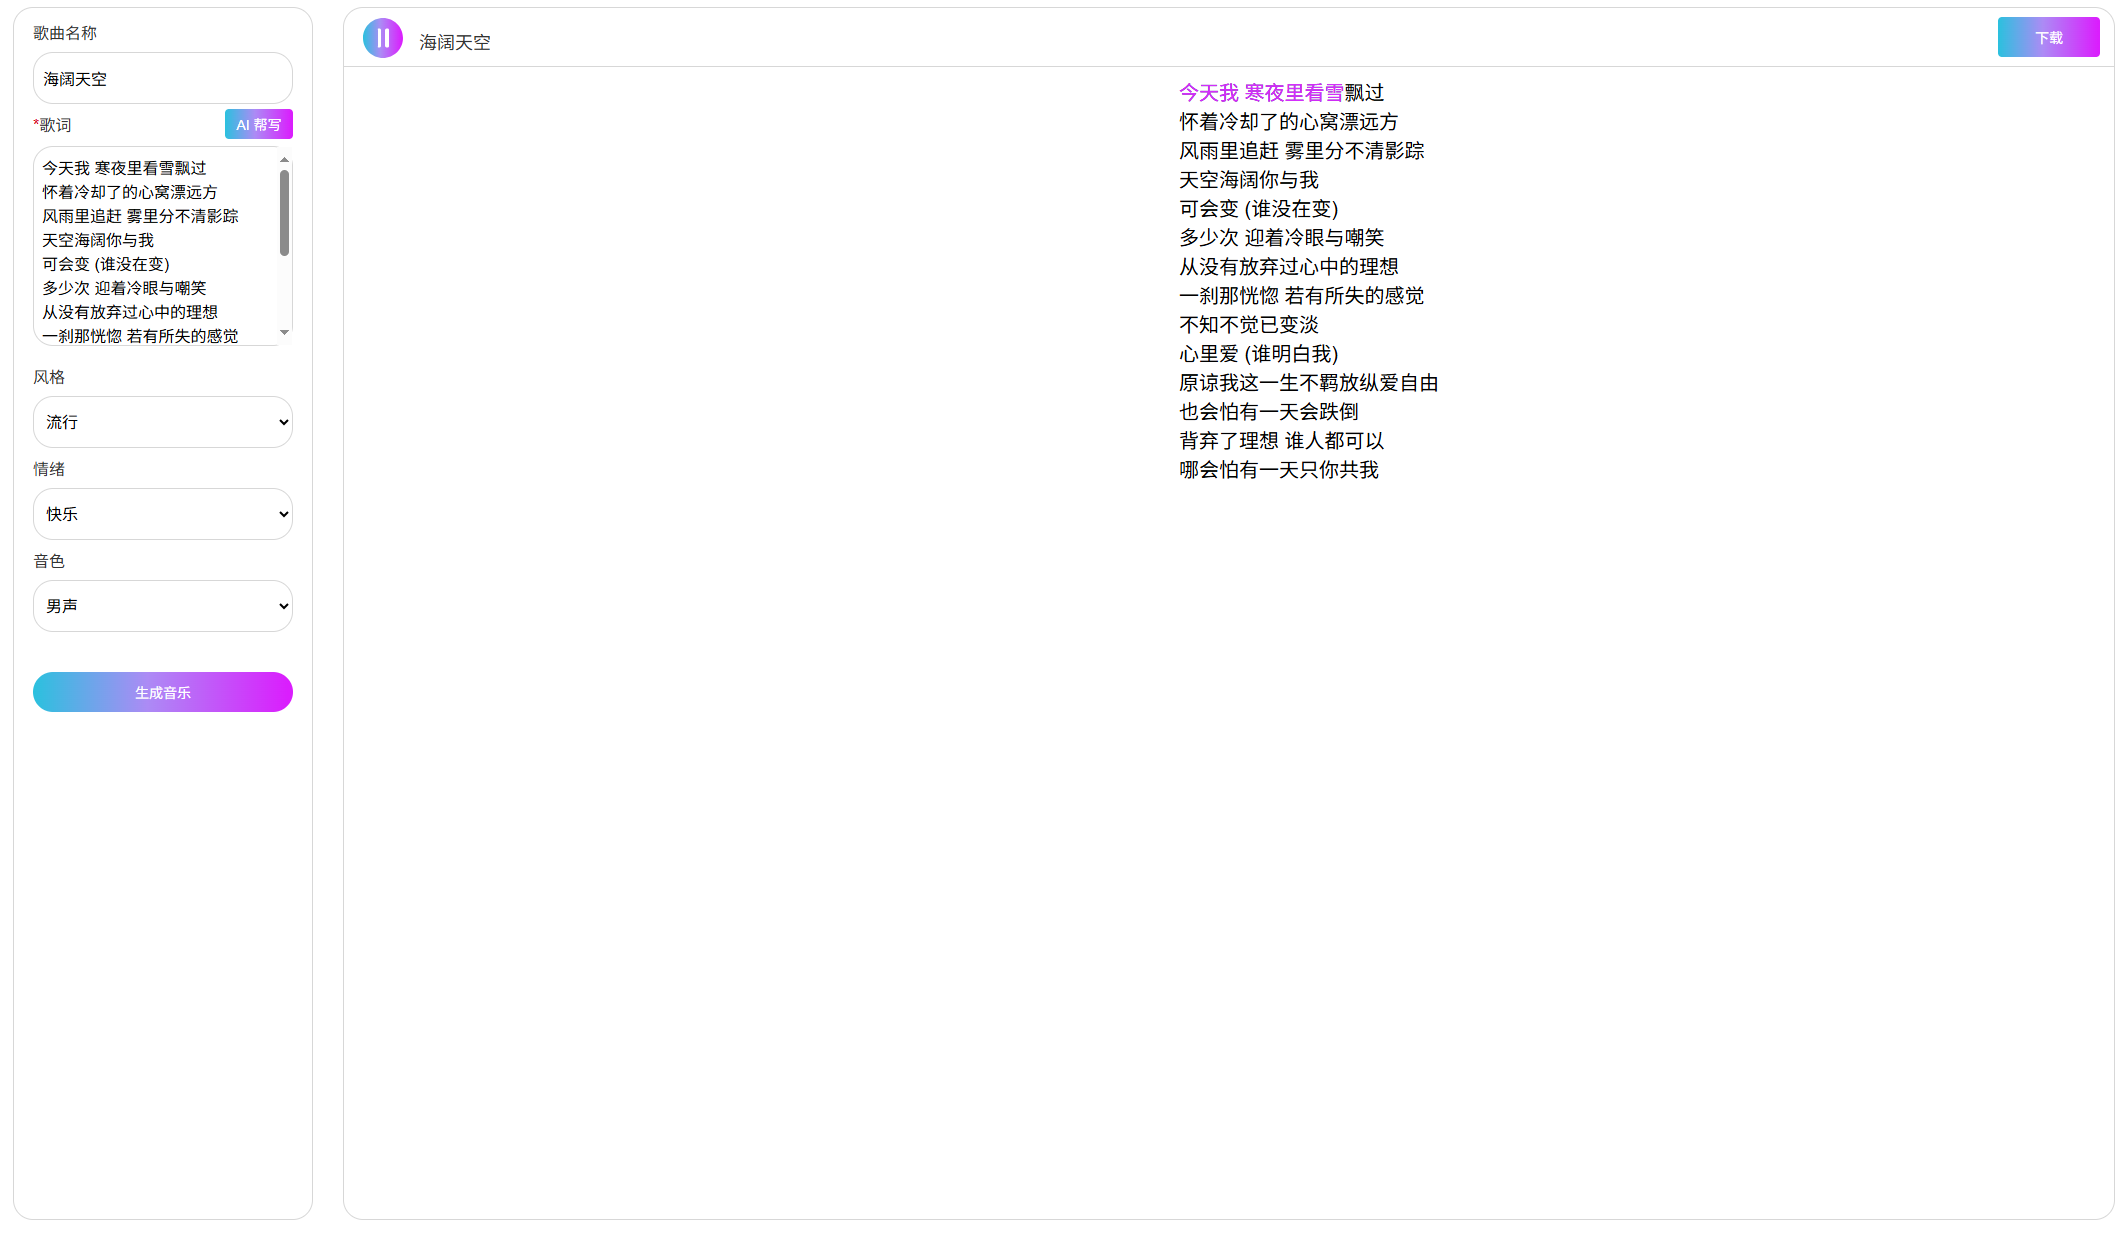Click the 歌曲名称 label
This screenshot has height=1234, width=2121.
click(x=65, y=33)
